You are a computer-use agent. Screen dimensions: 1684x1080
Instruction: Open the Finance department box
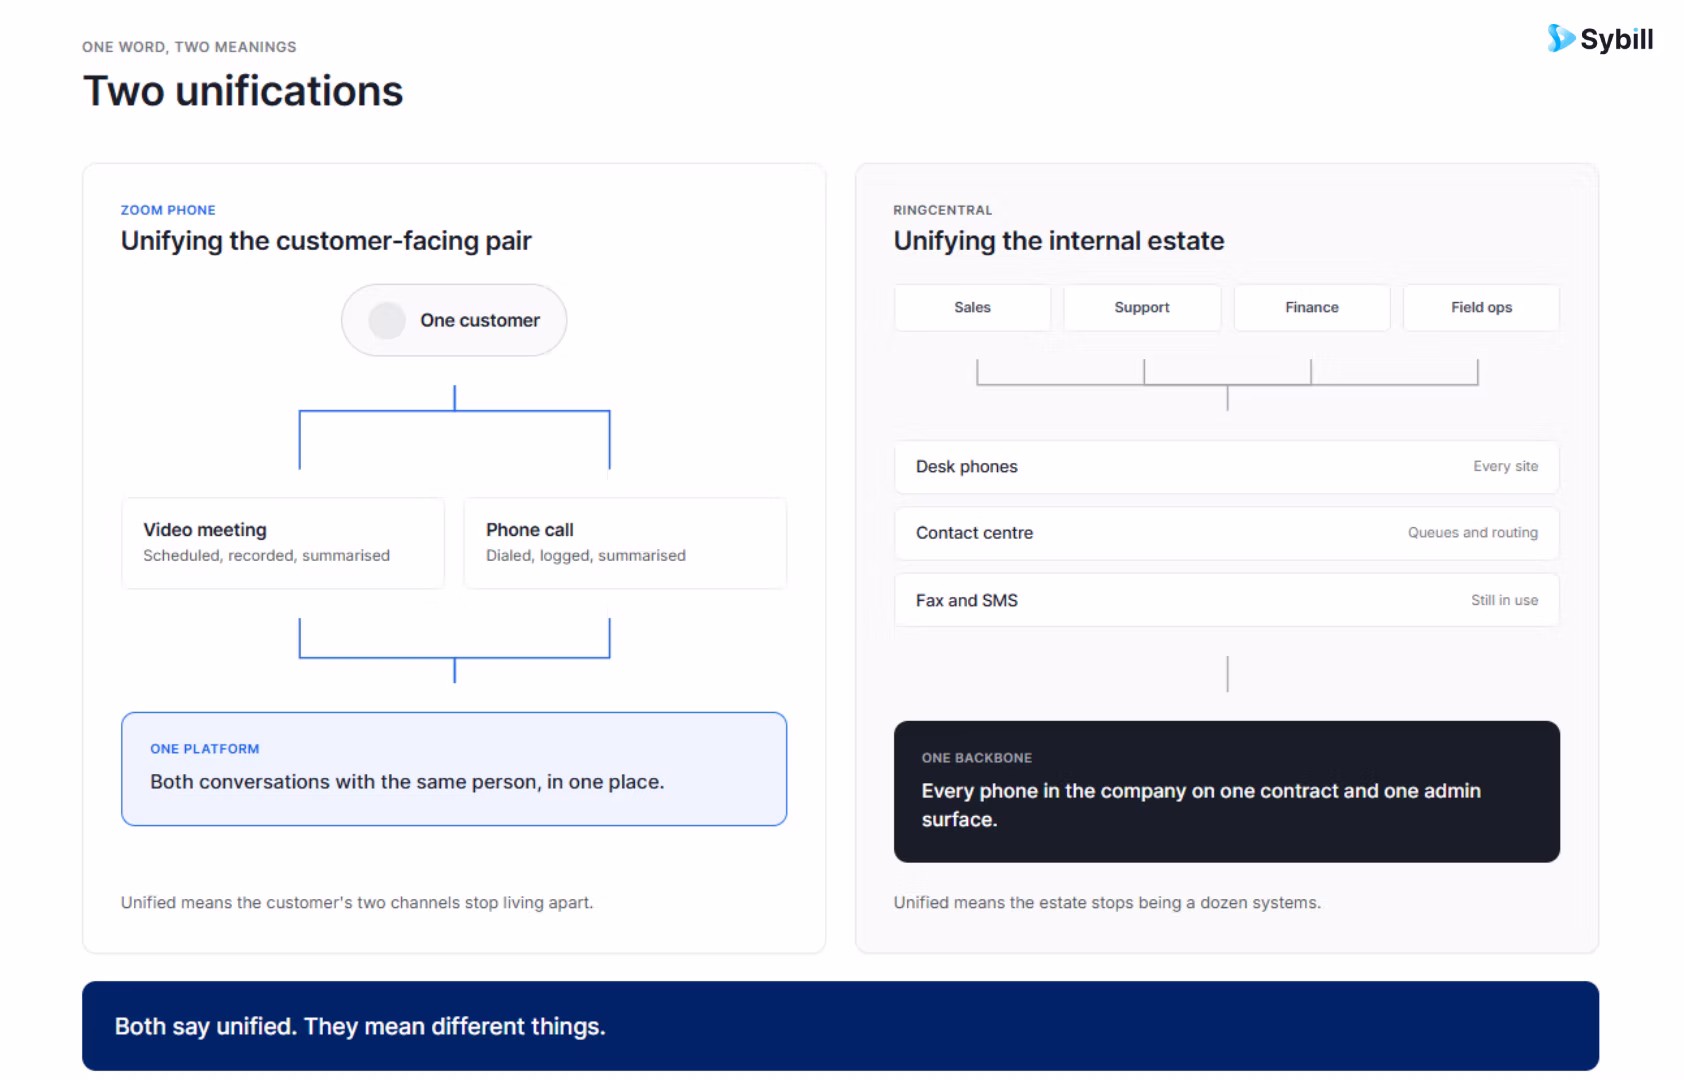[1312, 308]
